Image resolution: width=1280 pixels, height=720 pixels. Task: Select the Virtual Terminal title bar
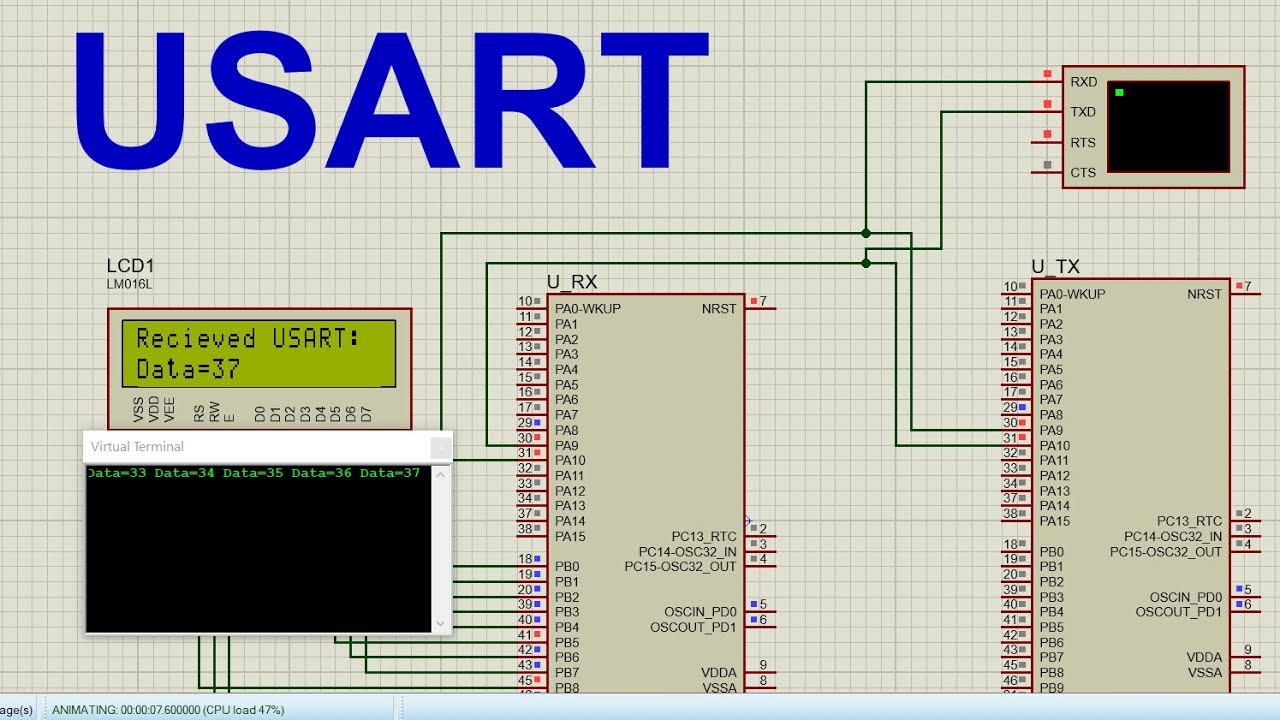tap(268, 447)
